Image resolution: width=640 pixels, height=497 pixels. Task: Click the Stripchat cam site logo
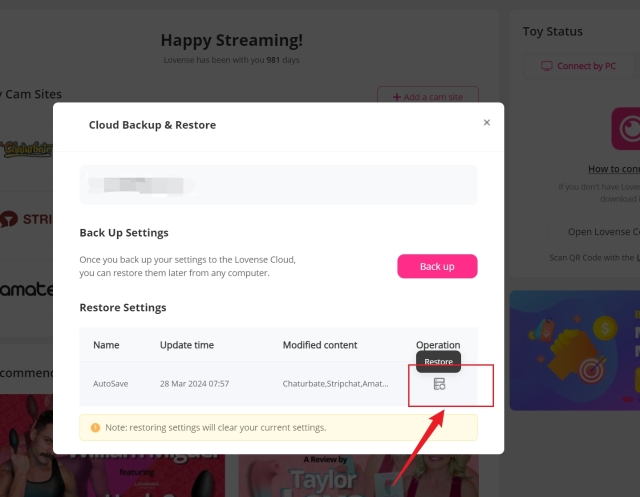pos(26,219)
